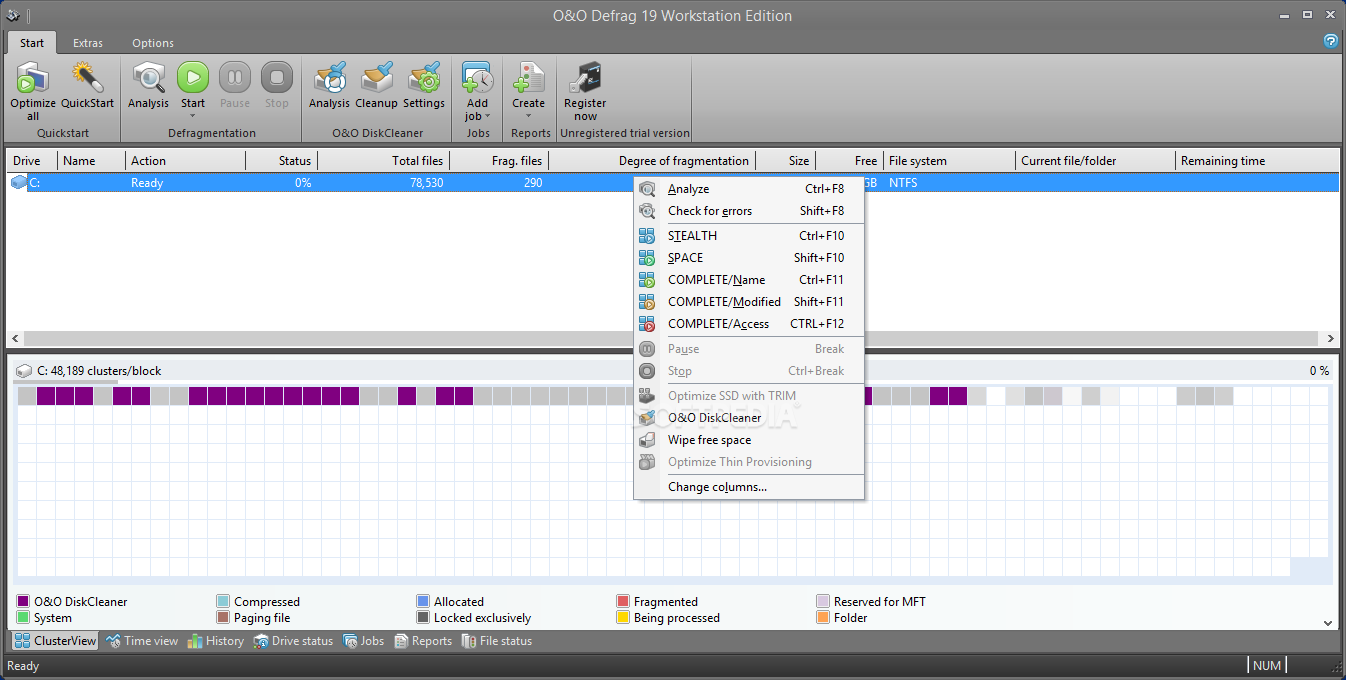Click the Create reports icon
Screen dimensions: 1346x680
(x=529, y=77)
